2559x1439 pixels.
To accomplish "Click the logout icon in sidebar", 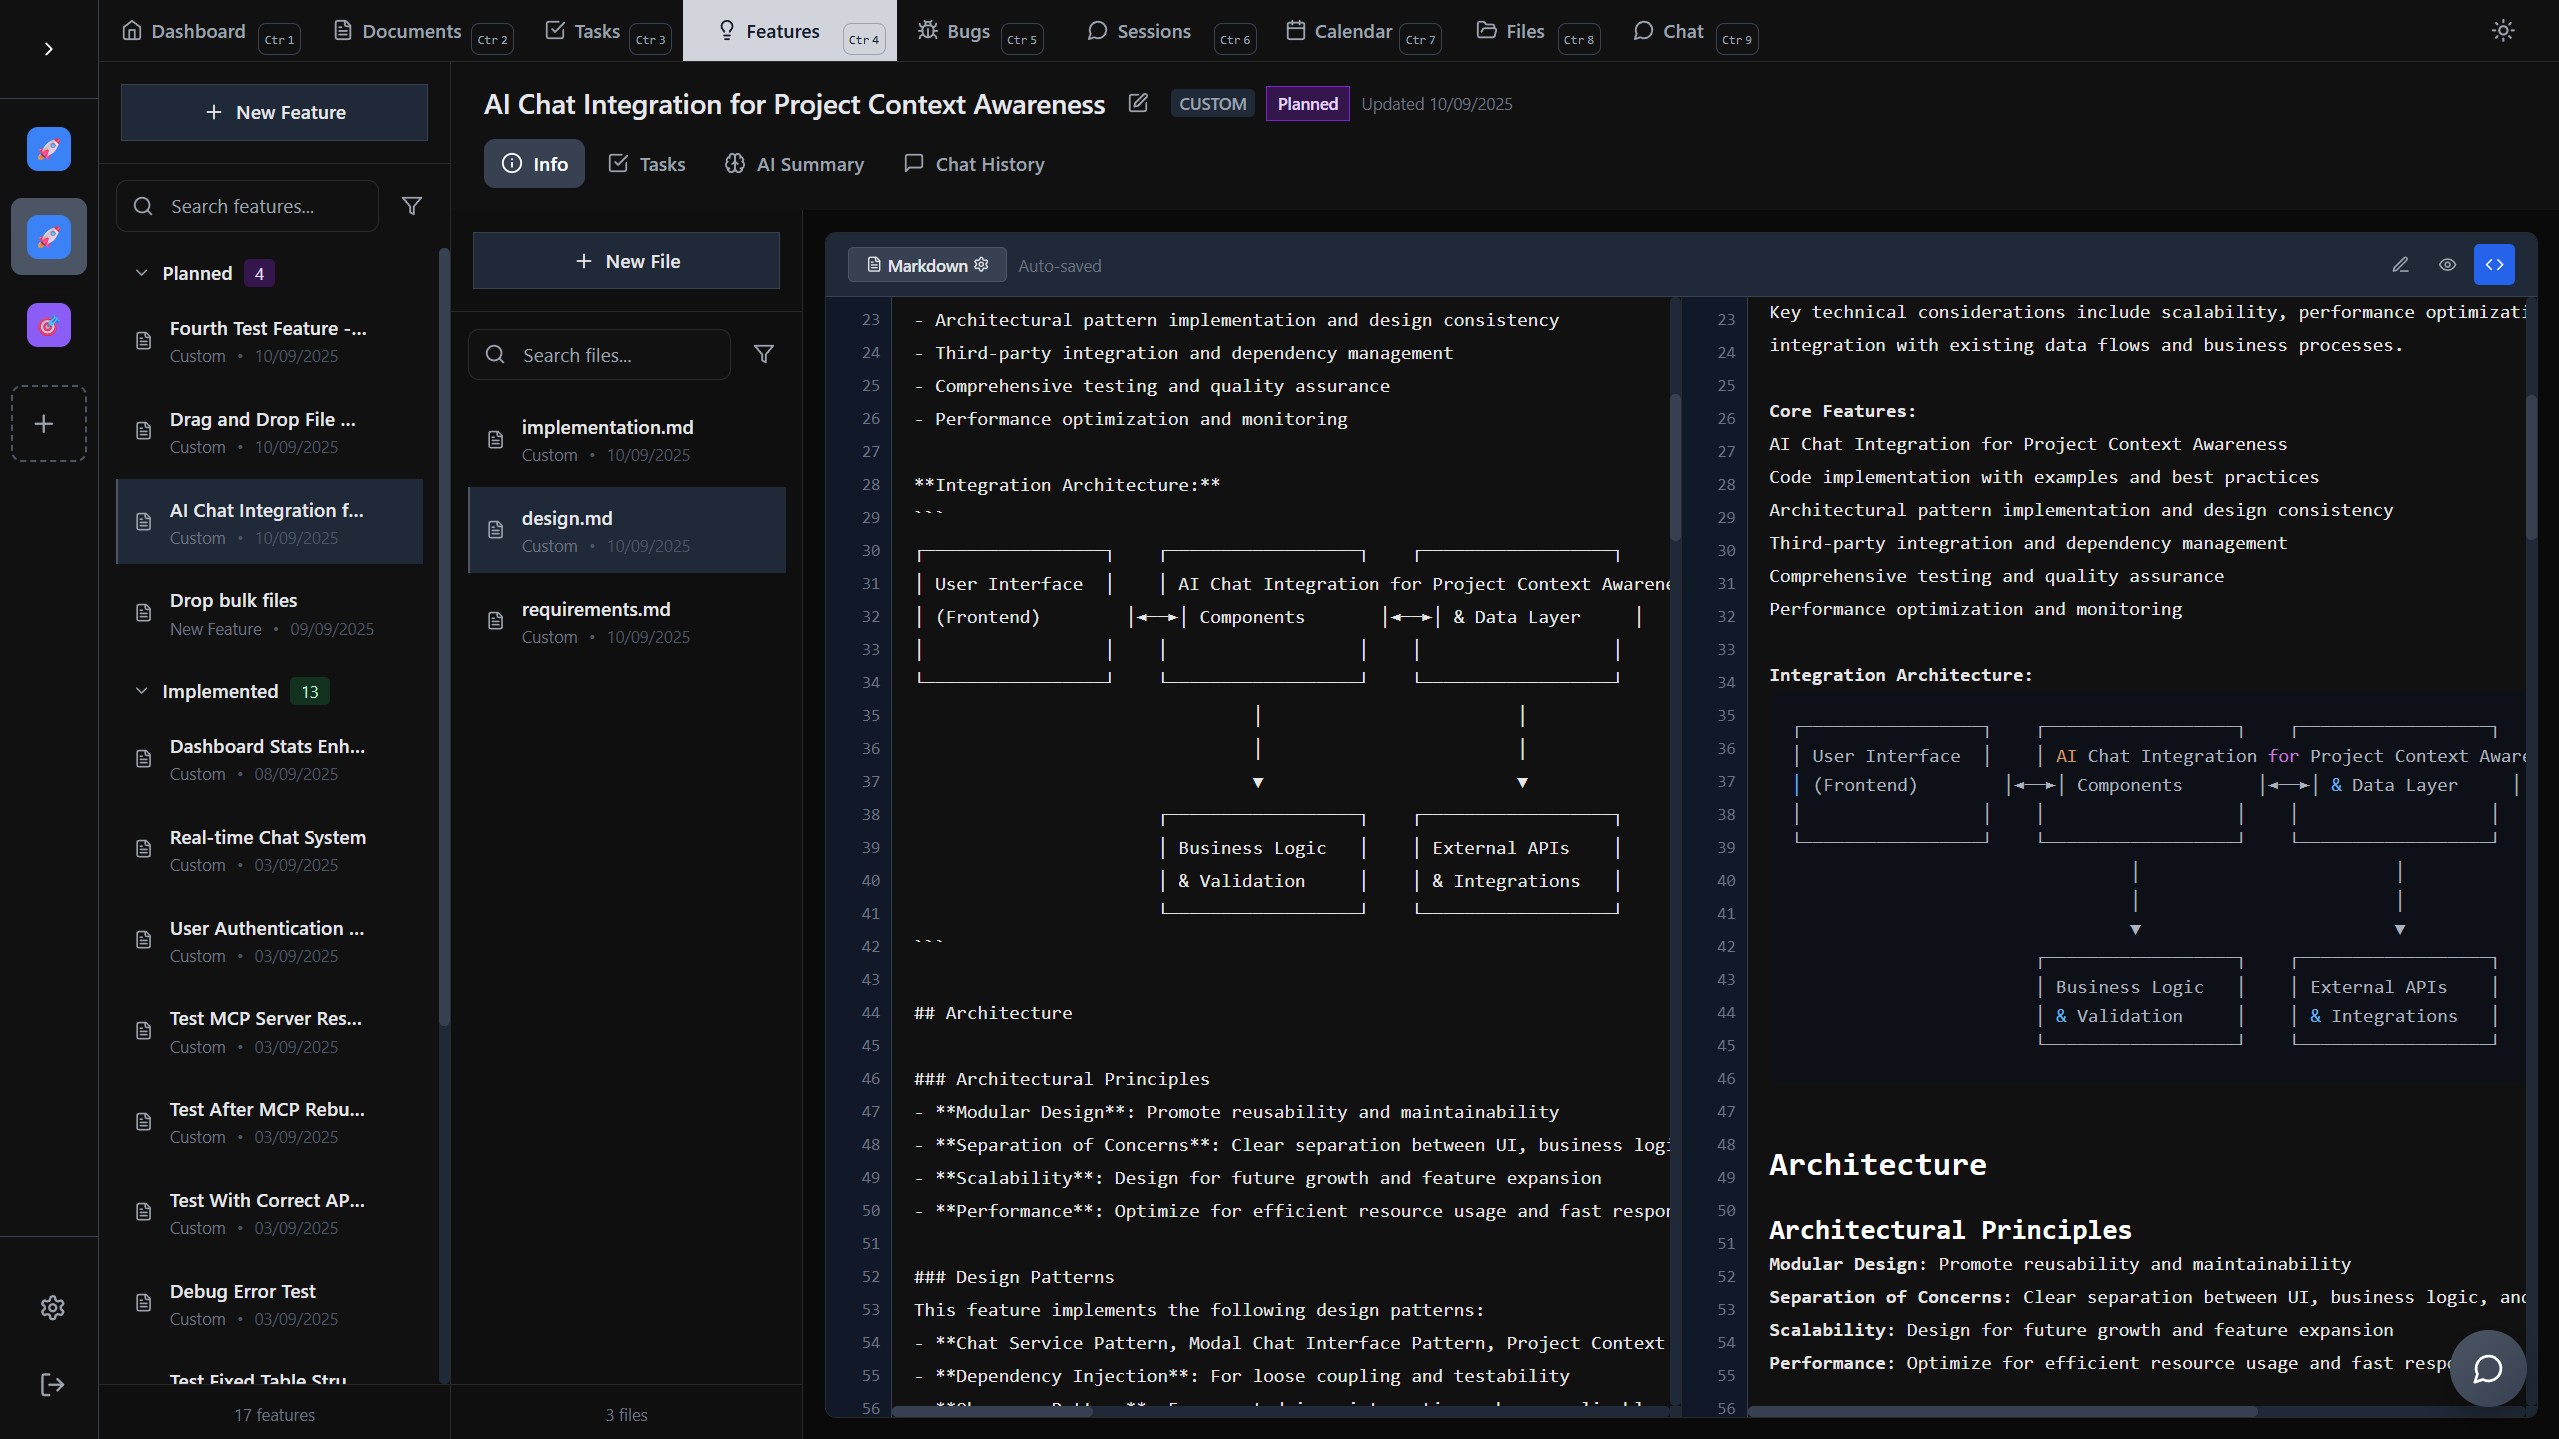I will (x=52, y=1385).
